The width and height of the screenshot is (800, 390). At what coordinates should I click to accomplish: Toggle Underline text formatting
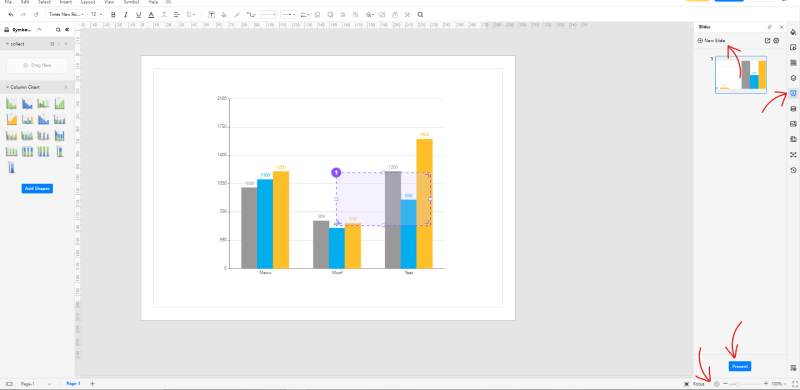[138, 15]
